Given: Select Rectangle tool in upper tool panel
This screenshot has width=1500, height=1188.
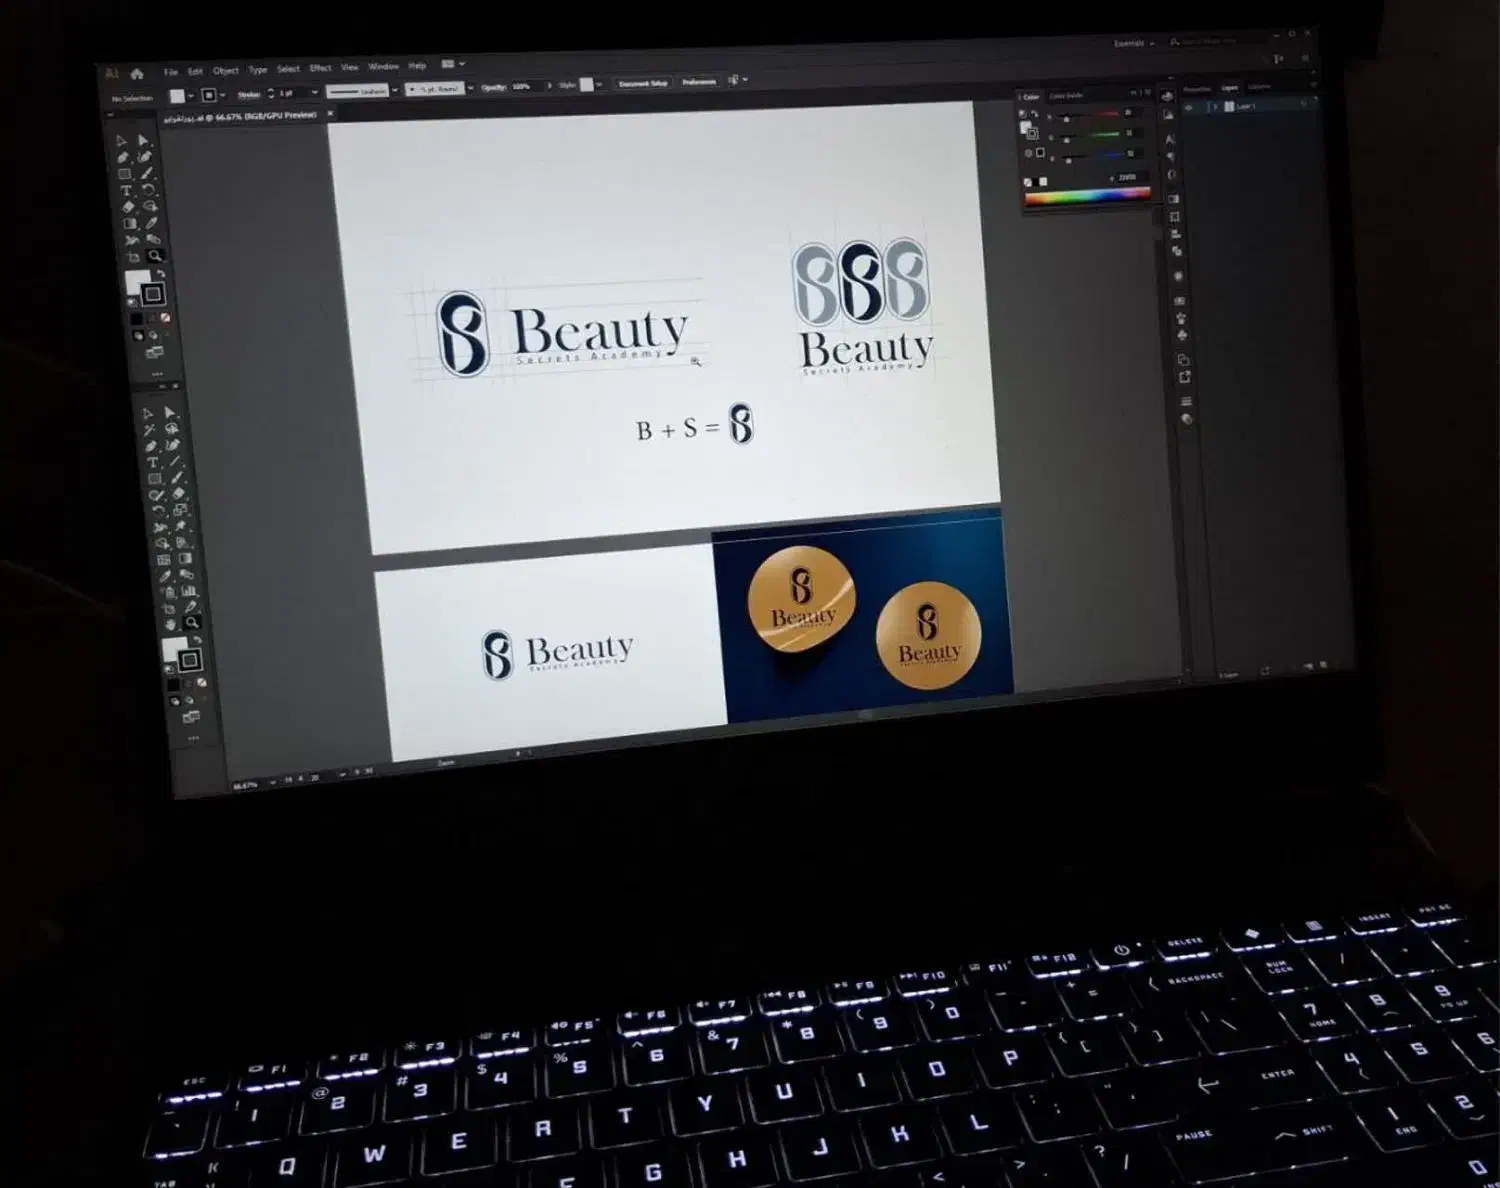Looking at the screenshot, I should [x=125, y=174].
